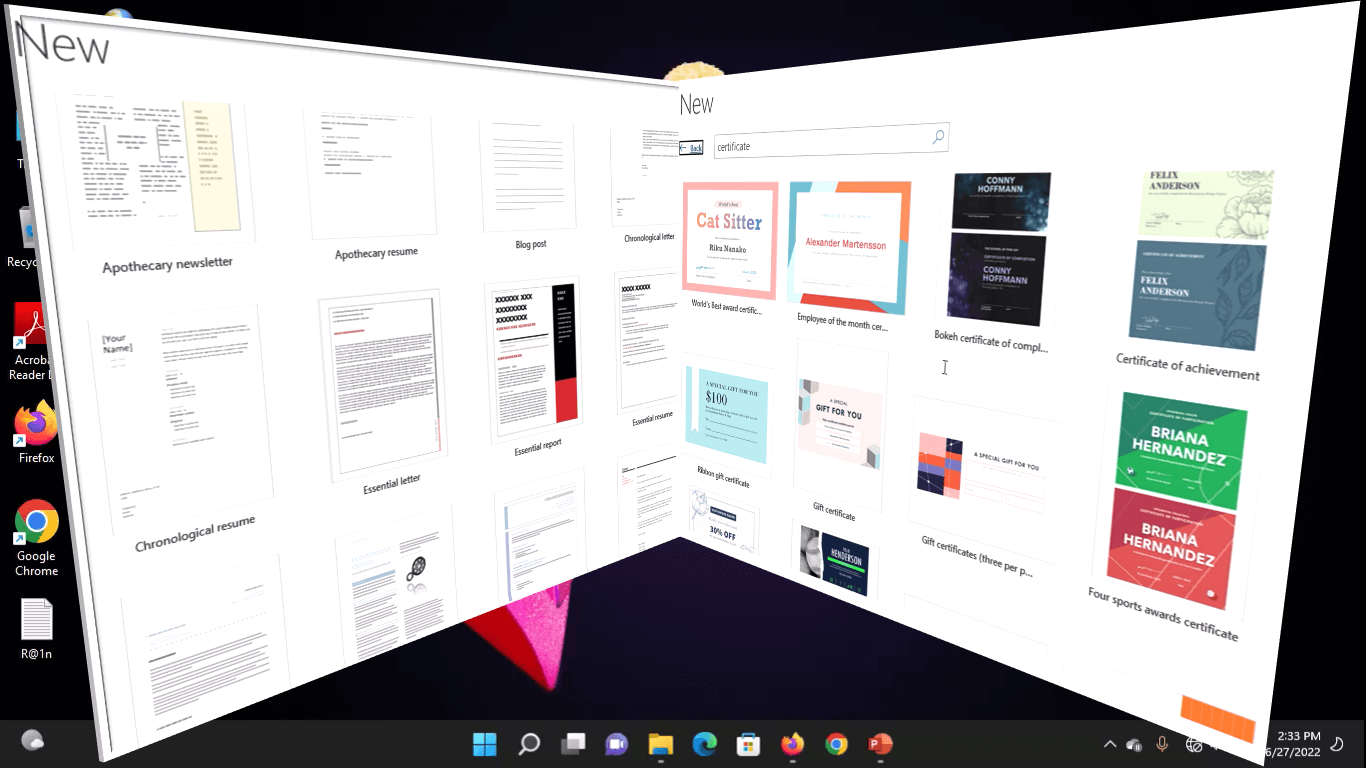Viewport: 1366px width, 768px height.
Task: Switch to Firefox on the taskbar
Action: pos(792,744)
